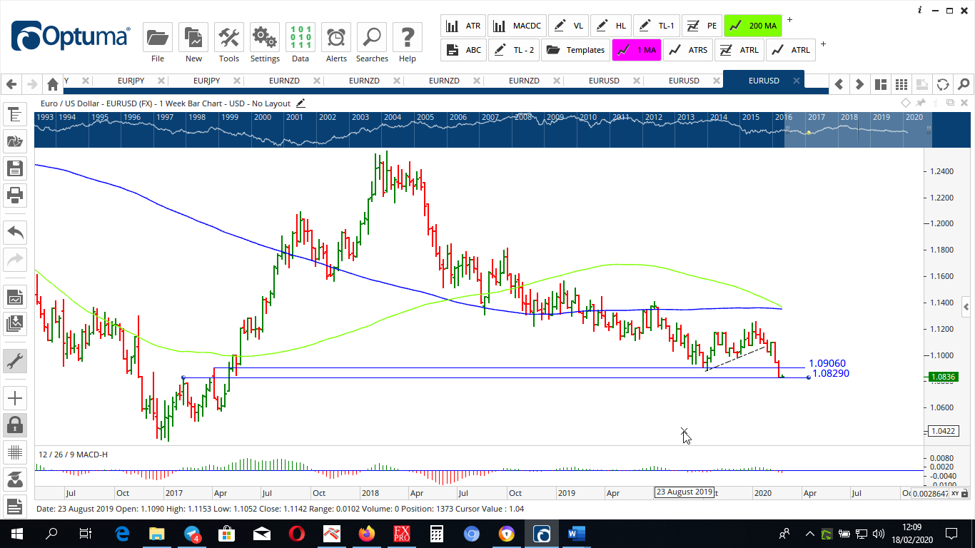The width and height of the screenshot is (975, 548).
Task: Open the File menu
Action: click(157, 43)
